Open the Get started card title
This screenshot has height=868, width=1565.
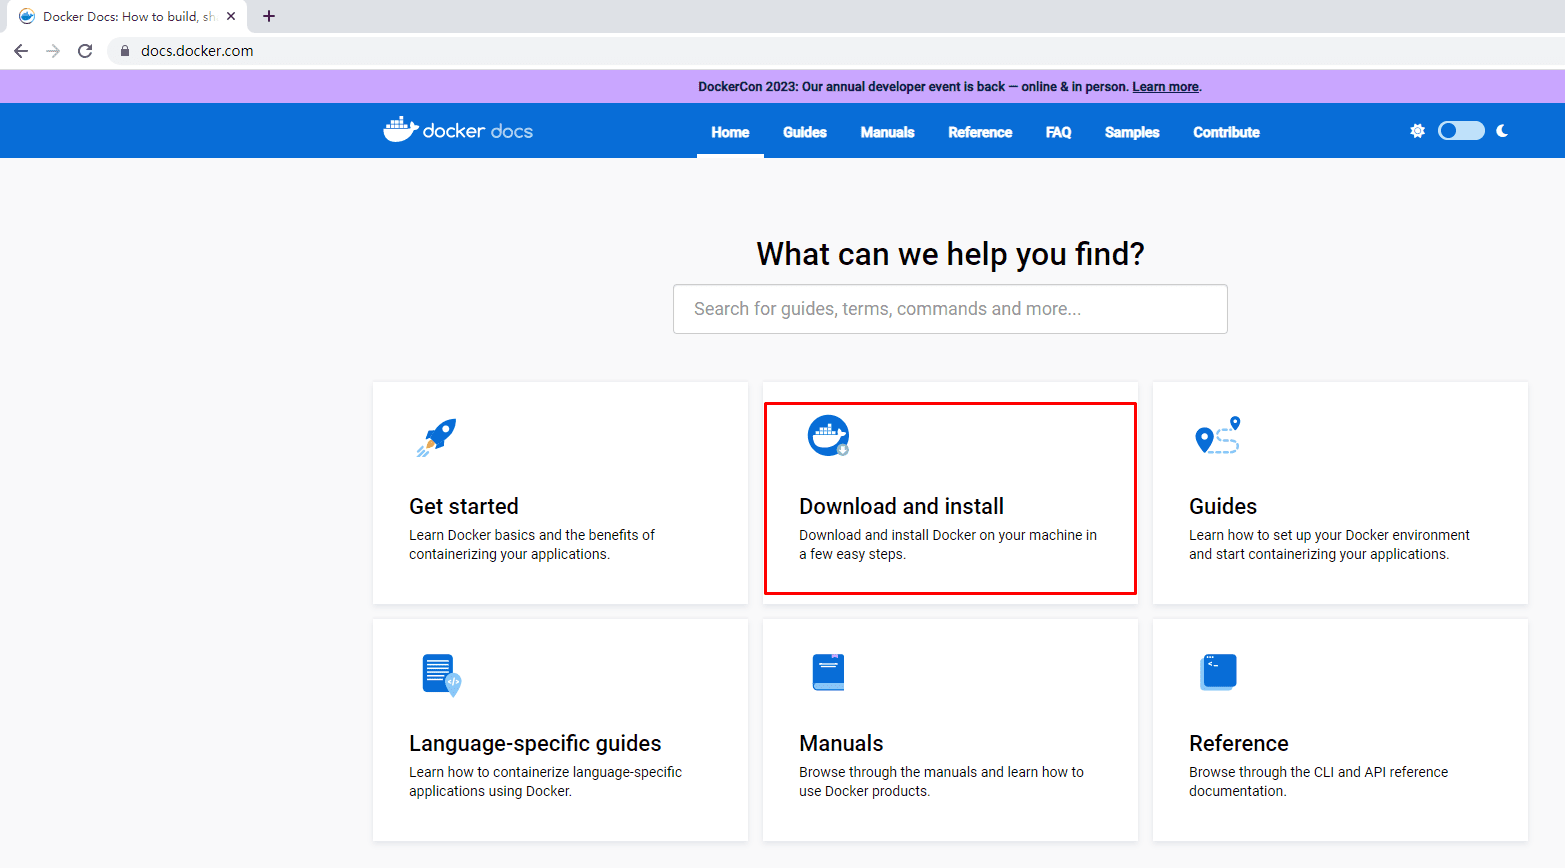[x=464, y=506]
